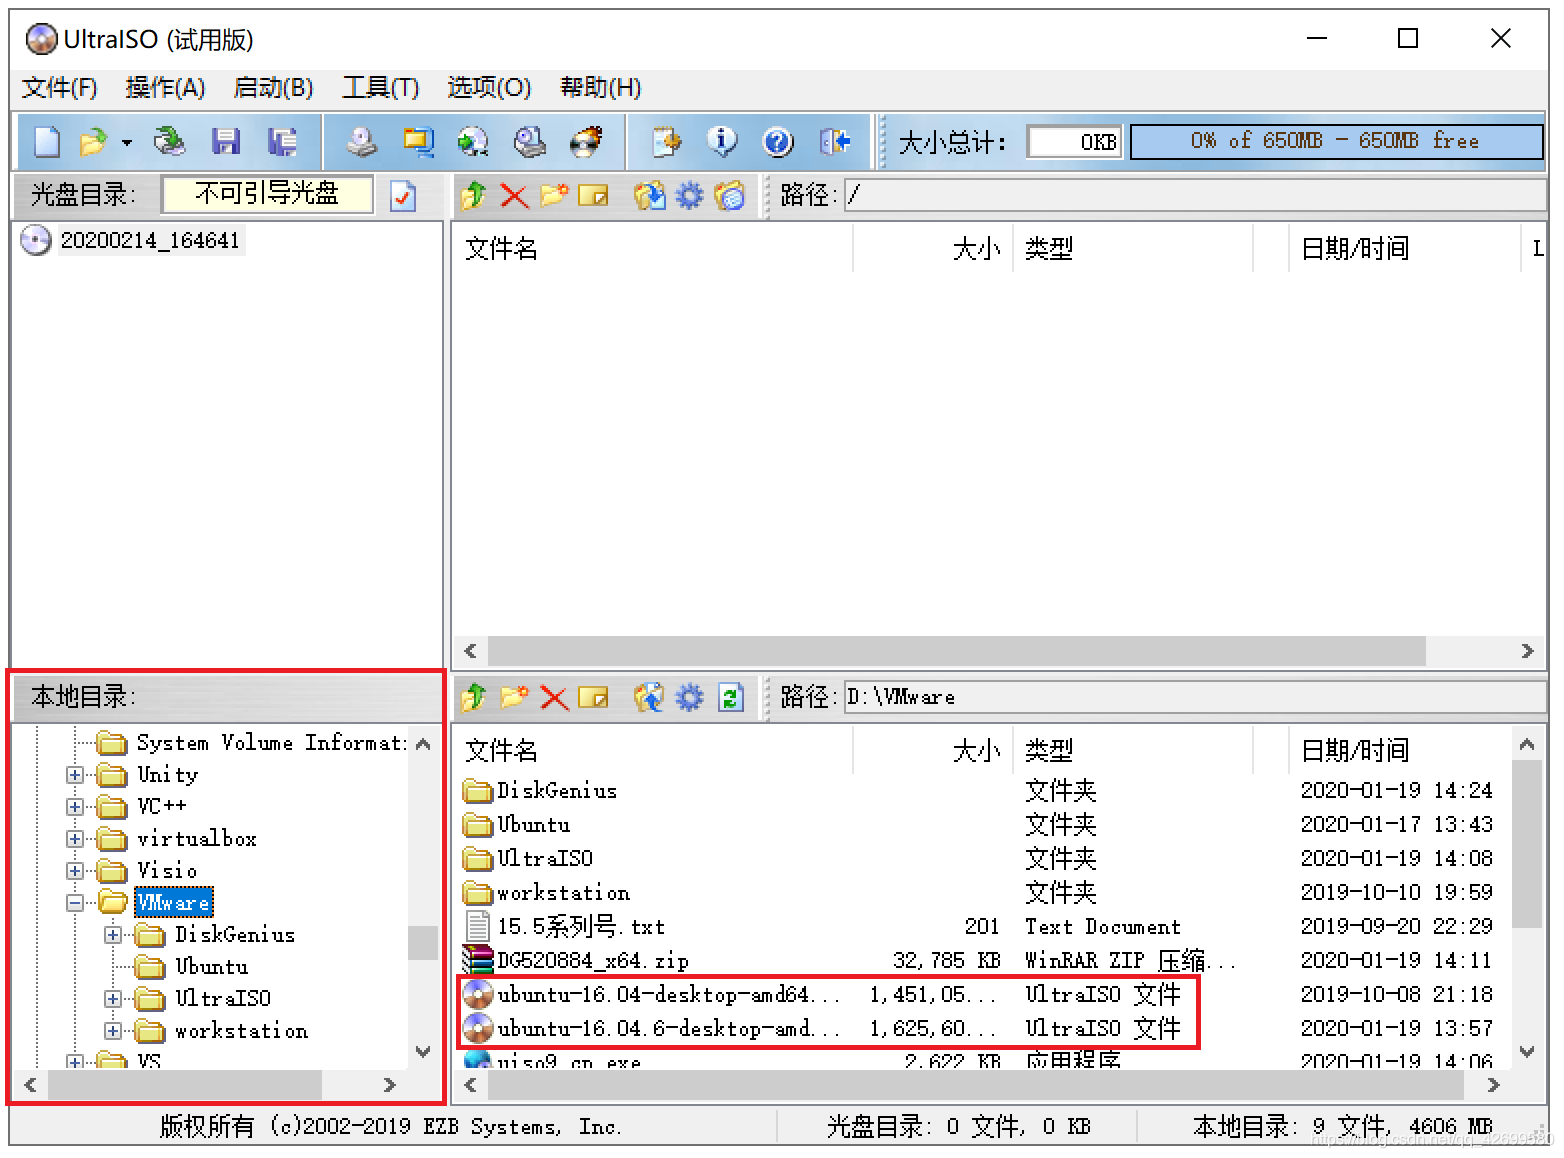1564x1158 pixels.
Task: Click the New folder icon in disc toolbar
Action: click(554, 195)
